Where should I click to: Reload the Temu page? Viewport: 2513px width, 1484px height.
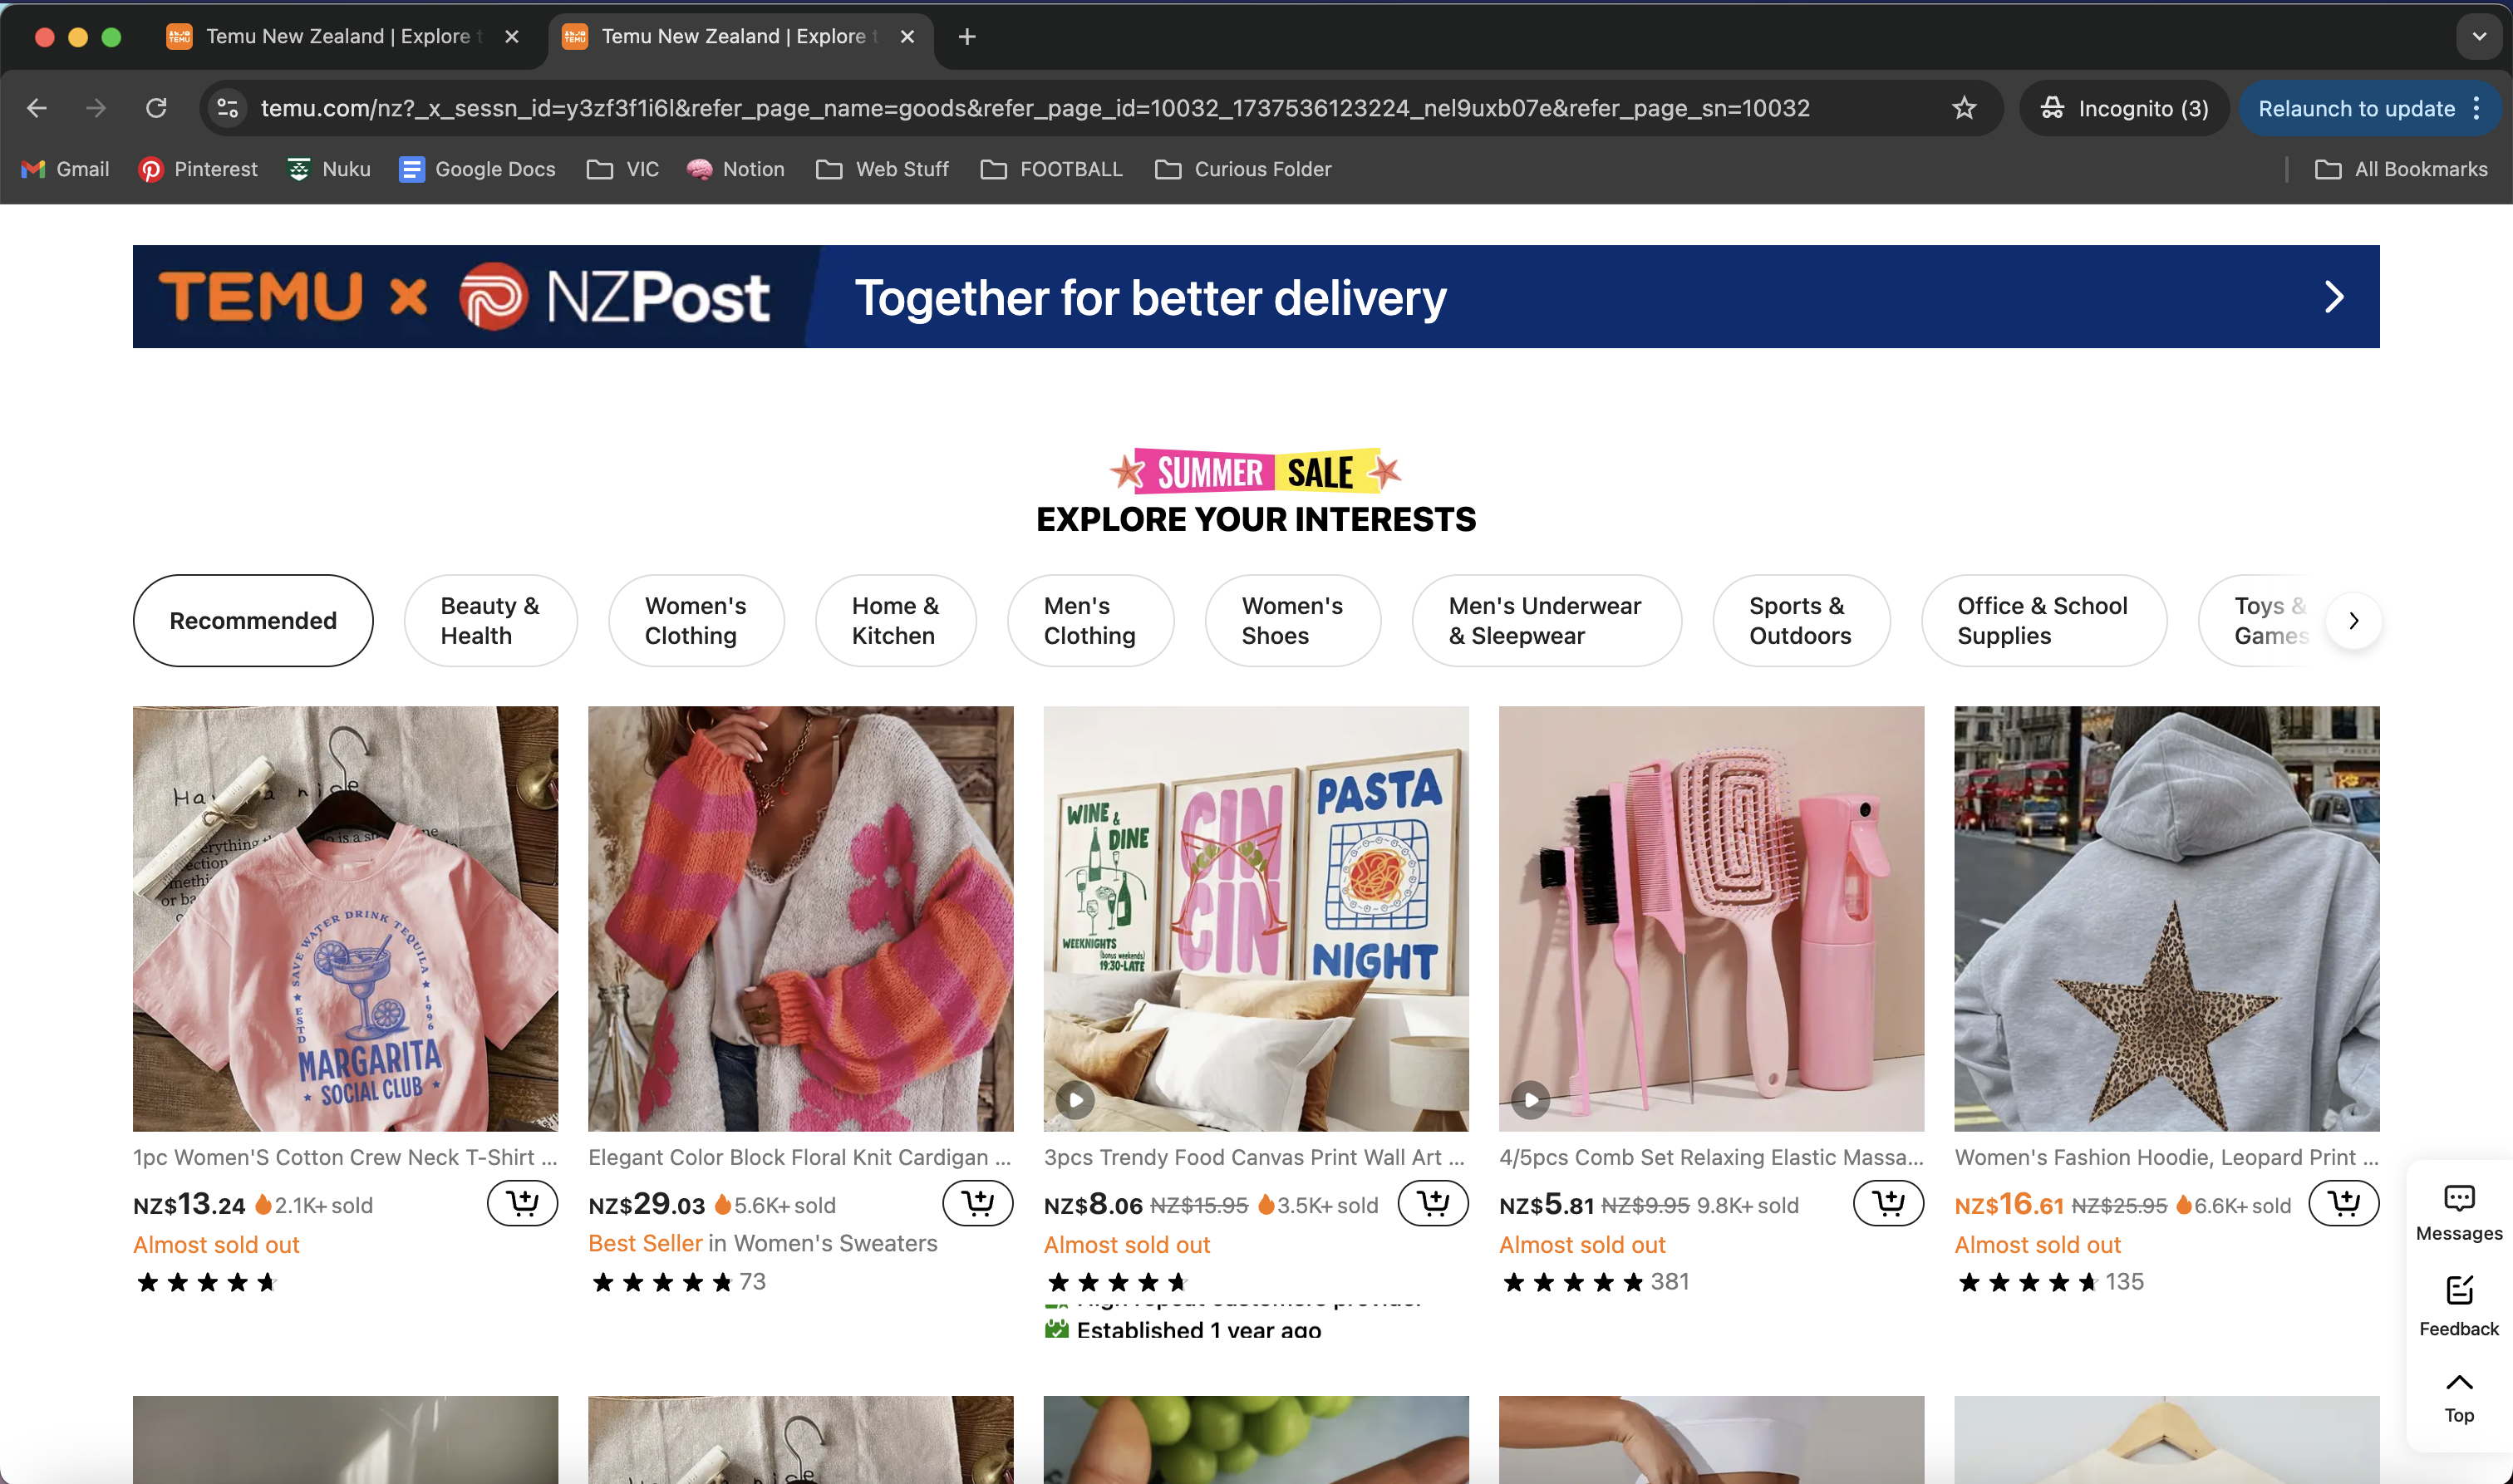(156, 108)
